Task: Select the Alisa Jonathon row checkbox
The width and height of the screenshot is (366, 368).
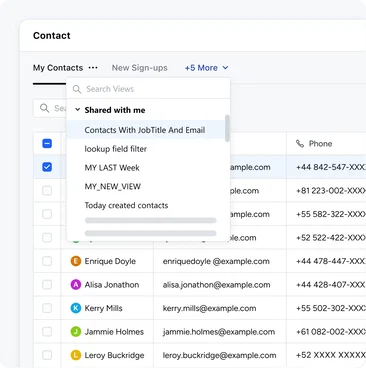Action: [47, 285]
